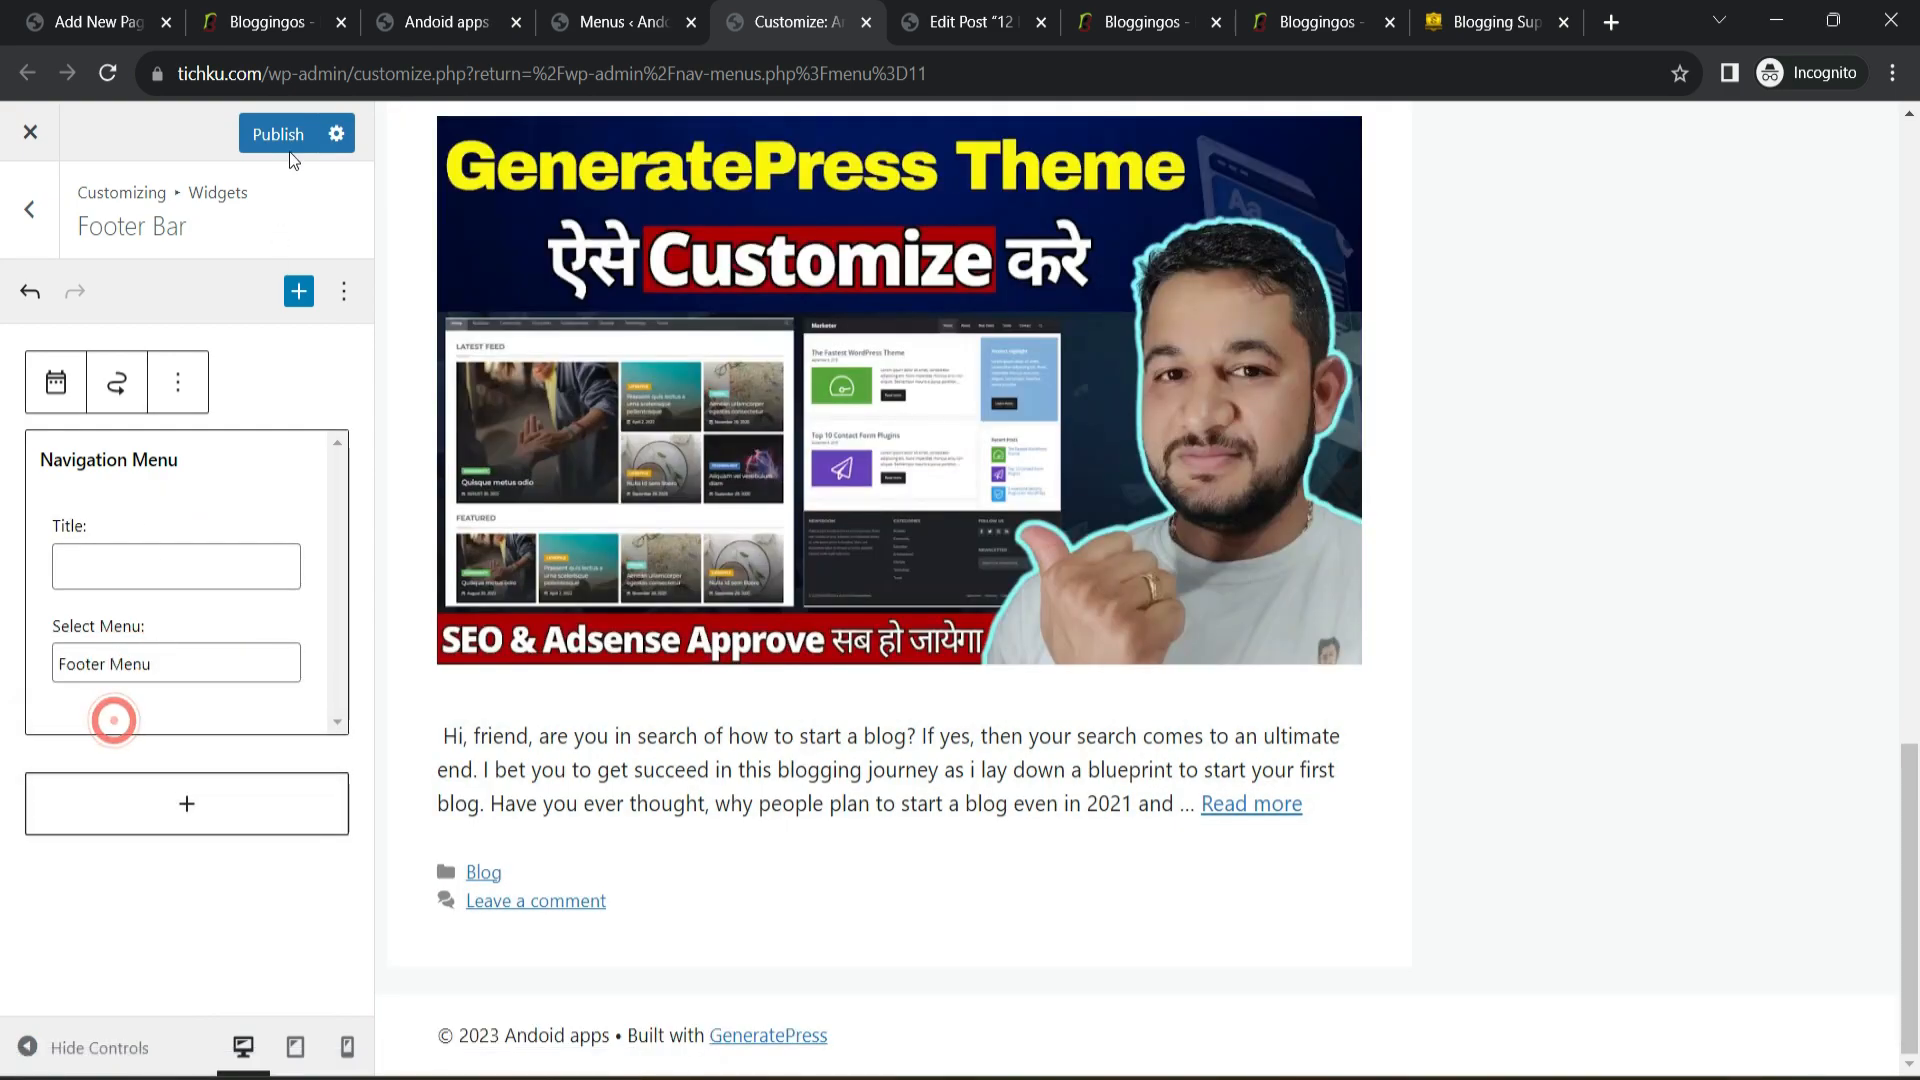Switch to desktop preview mode
Viewport: 1920px width, 1080px height.
point(243,1047)
